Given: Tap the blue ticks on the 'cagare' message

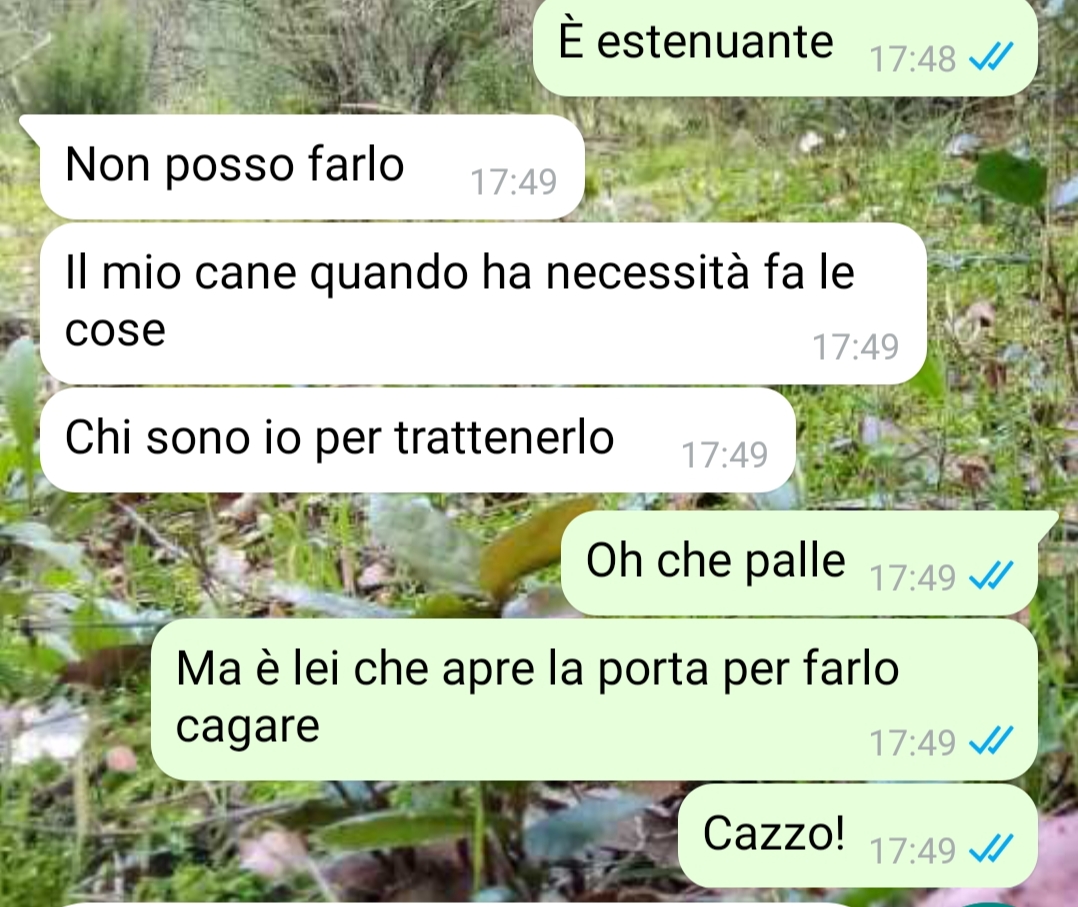Looking at the screenshot, I should (991, 741).
